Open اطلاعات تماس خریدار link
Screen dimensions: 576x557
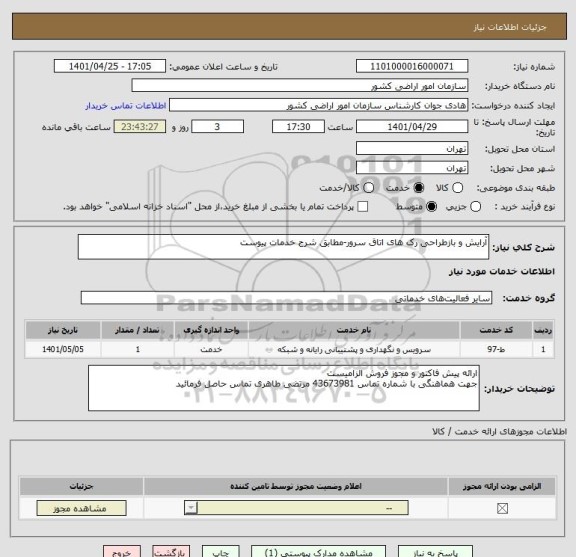[126, 106]
